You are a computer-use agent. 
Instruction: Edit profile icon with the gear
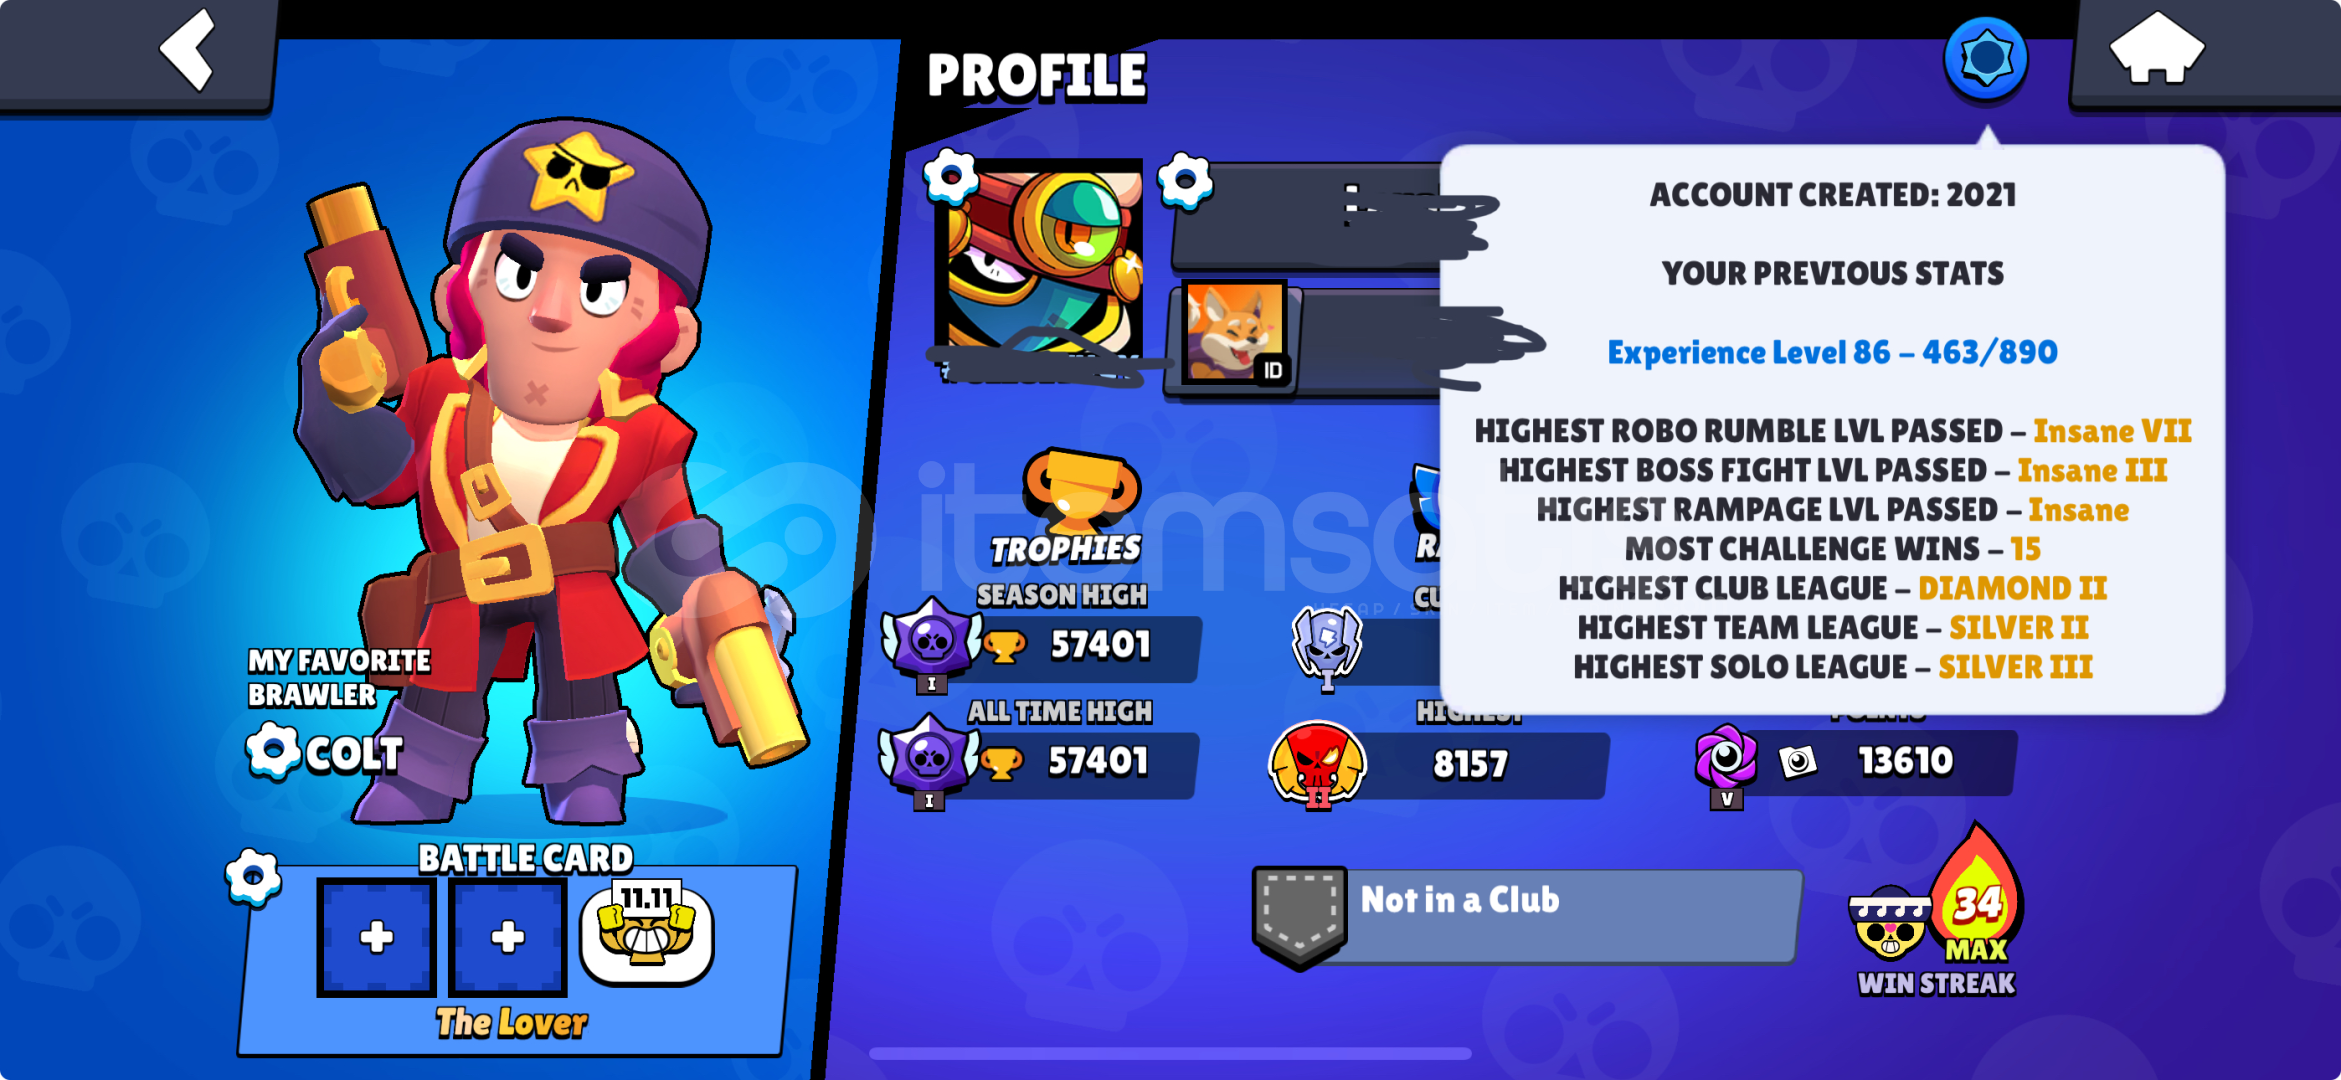pyautogui.click(x=950, y=177)
